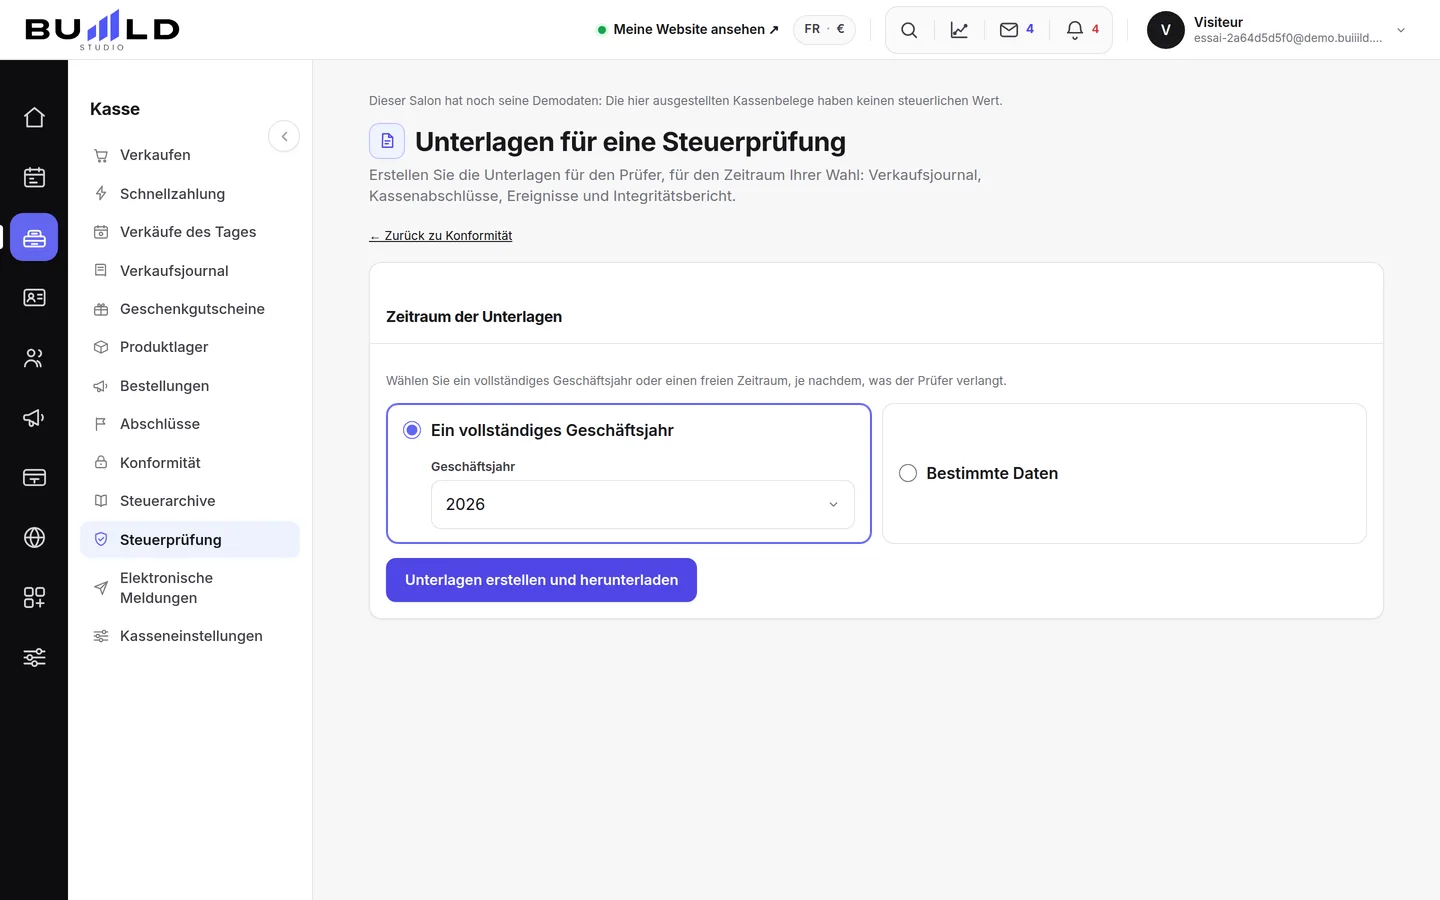The image size is (1440, 900).
Task: Click the lightning icon next to Schnellzahlung
Action: click(x=101, y=193)
